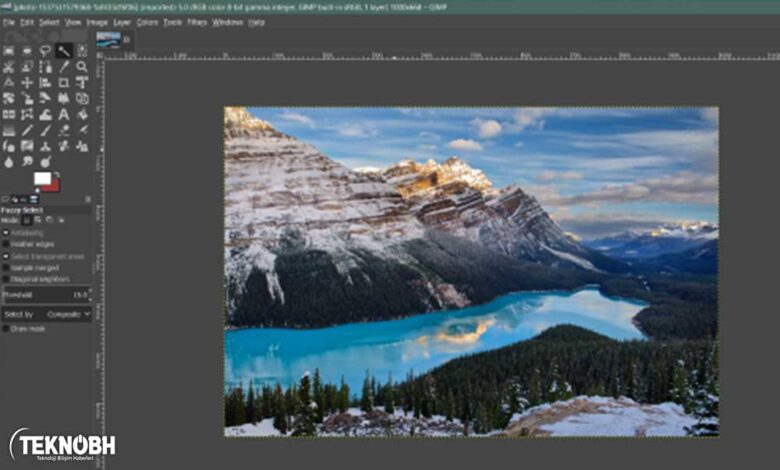
Task: Enable the Feather edges checkbox
Action: [x=6, y=244]
